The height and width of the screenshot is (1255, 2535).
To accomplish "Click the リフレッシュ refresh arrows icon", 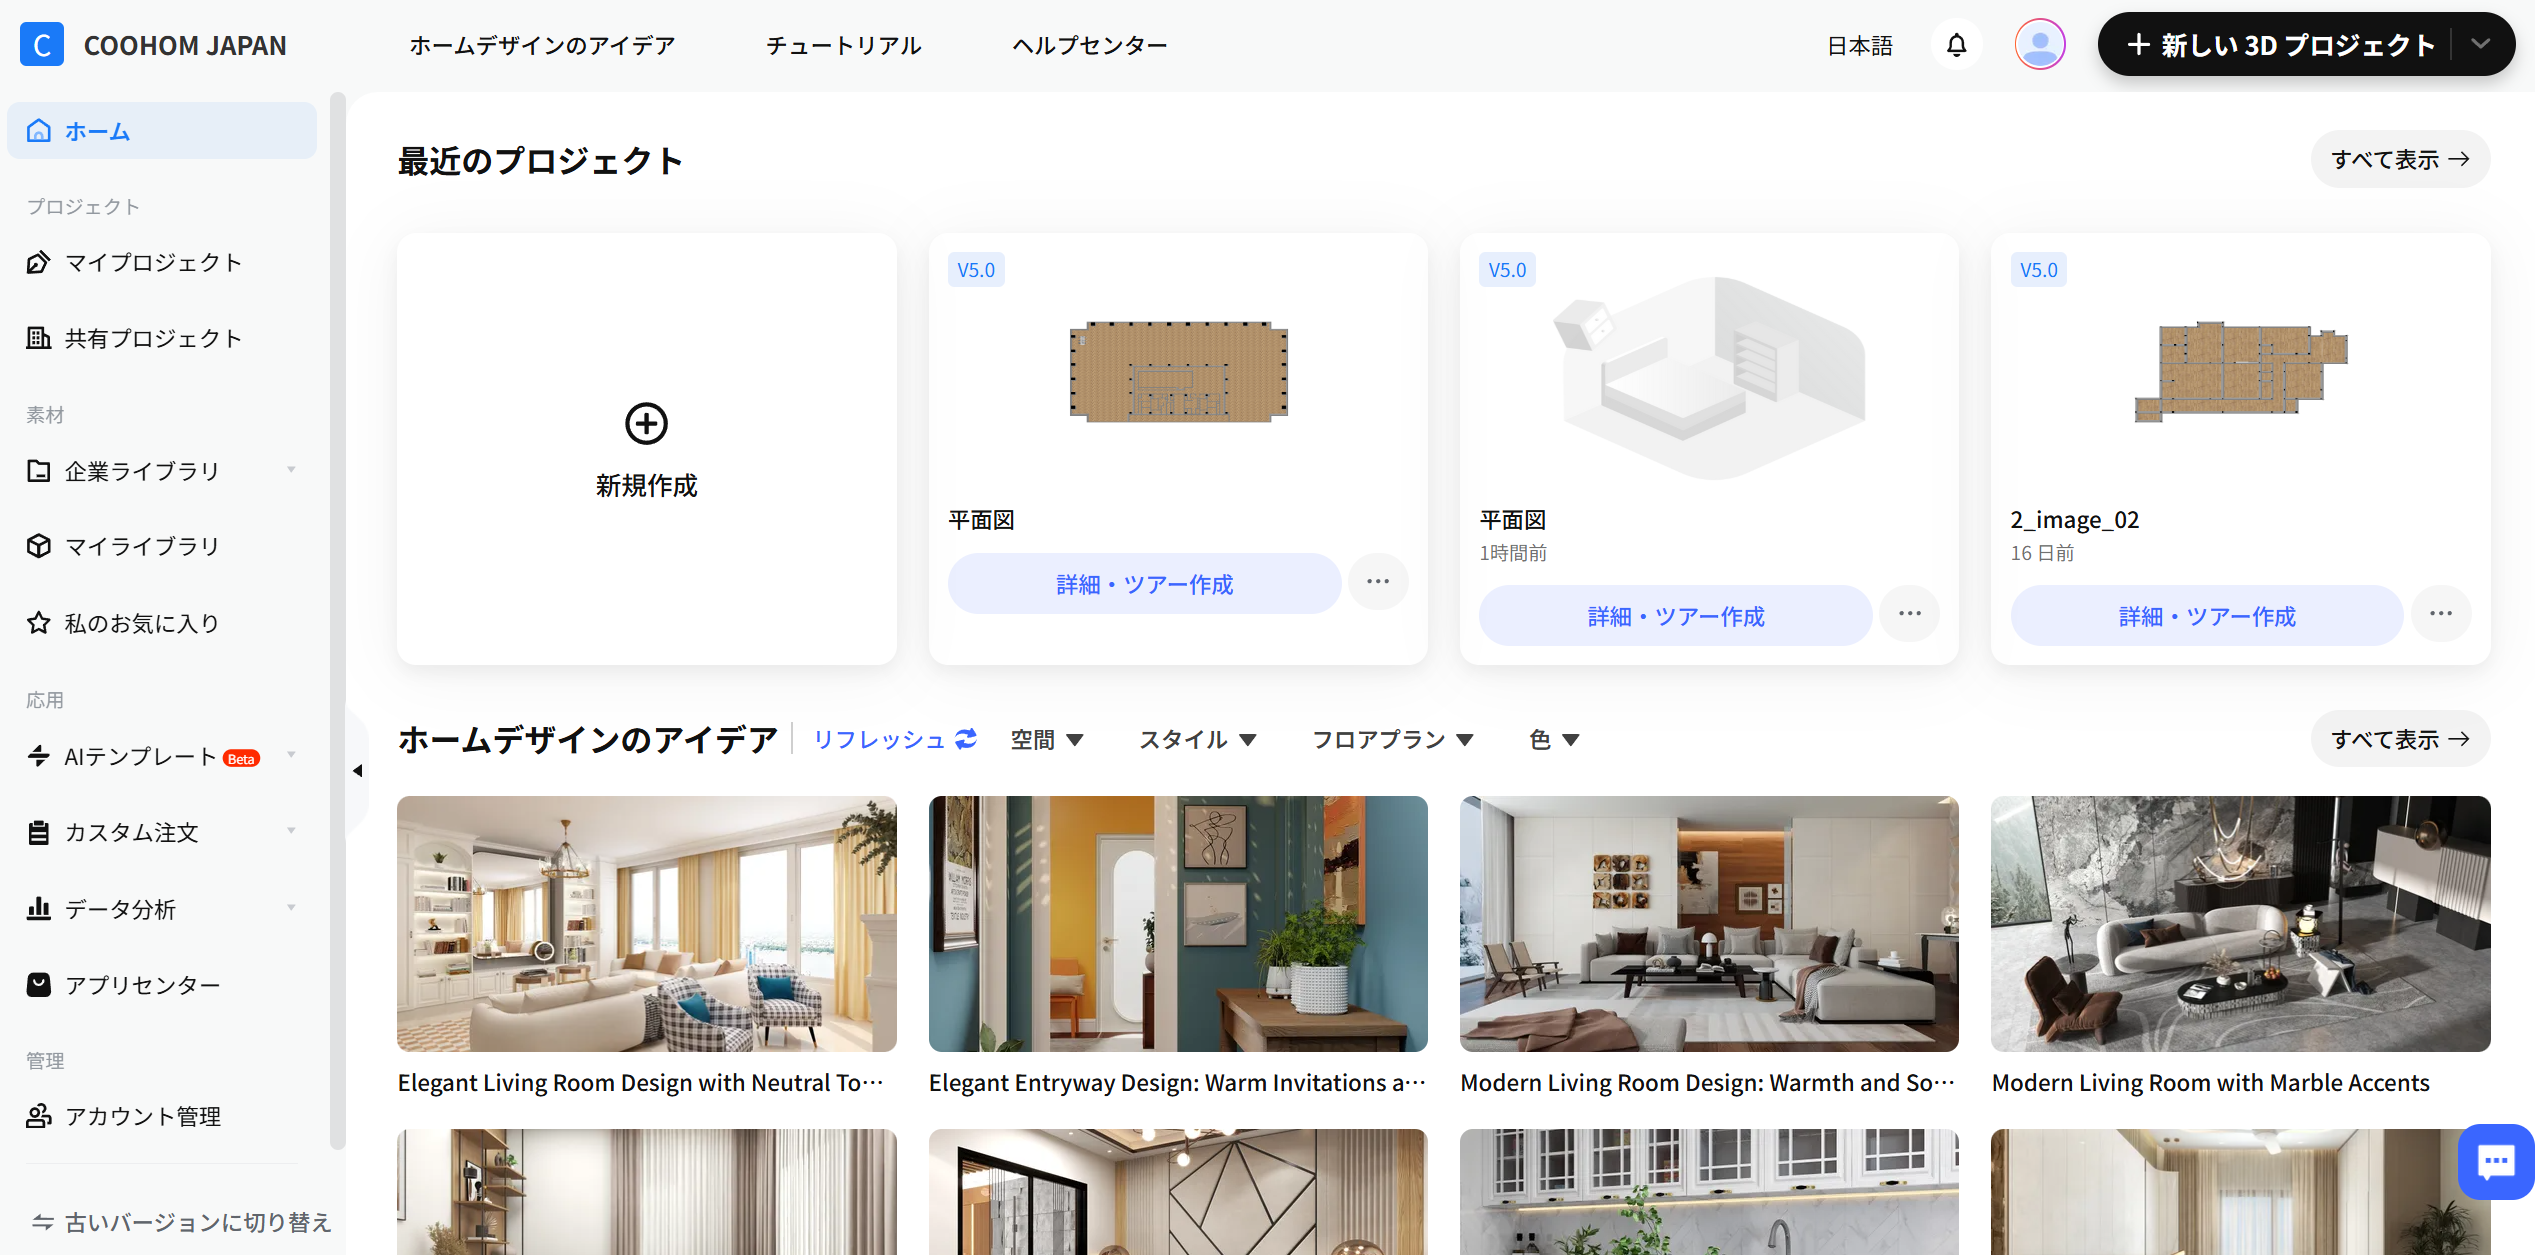I will tap(966, 739).
